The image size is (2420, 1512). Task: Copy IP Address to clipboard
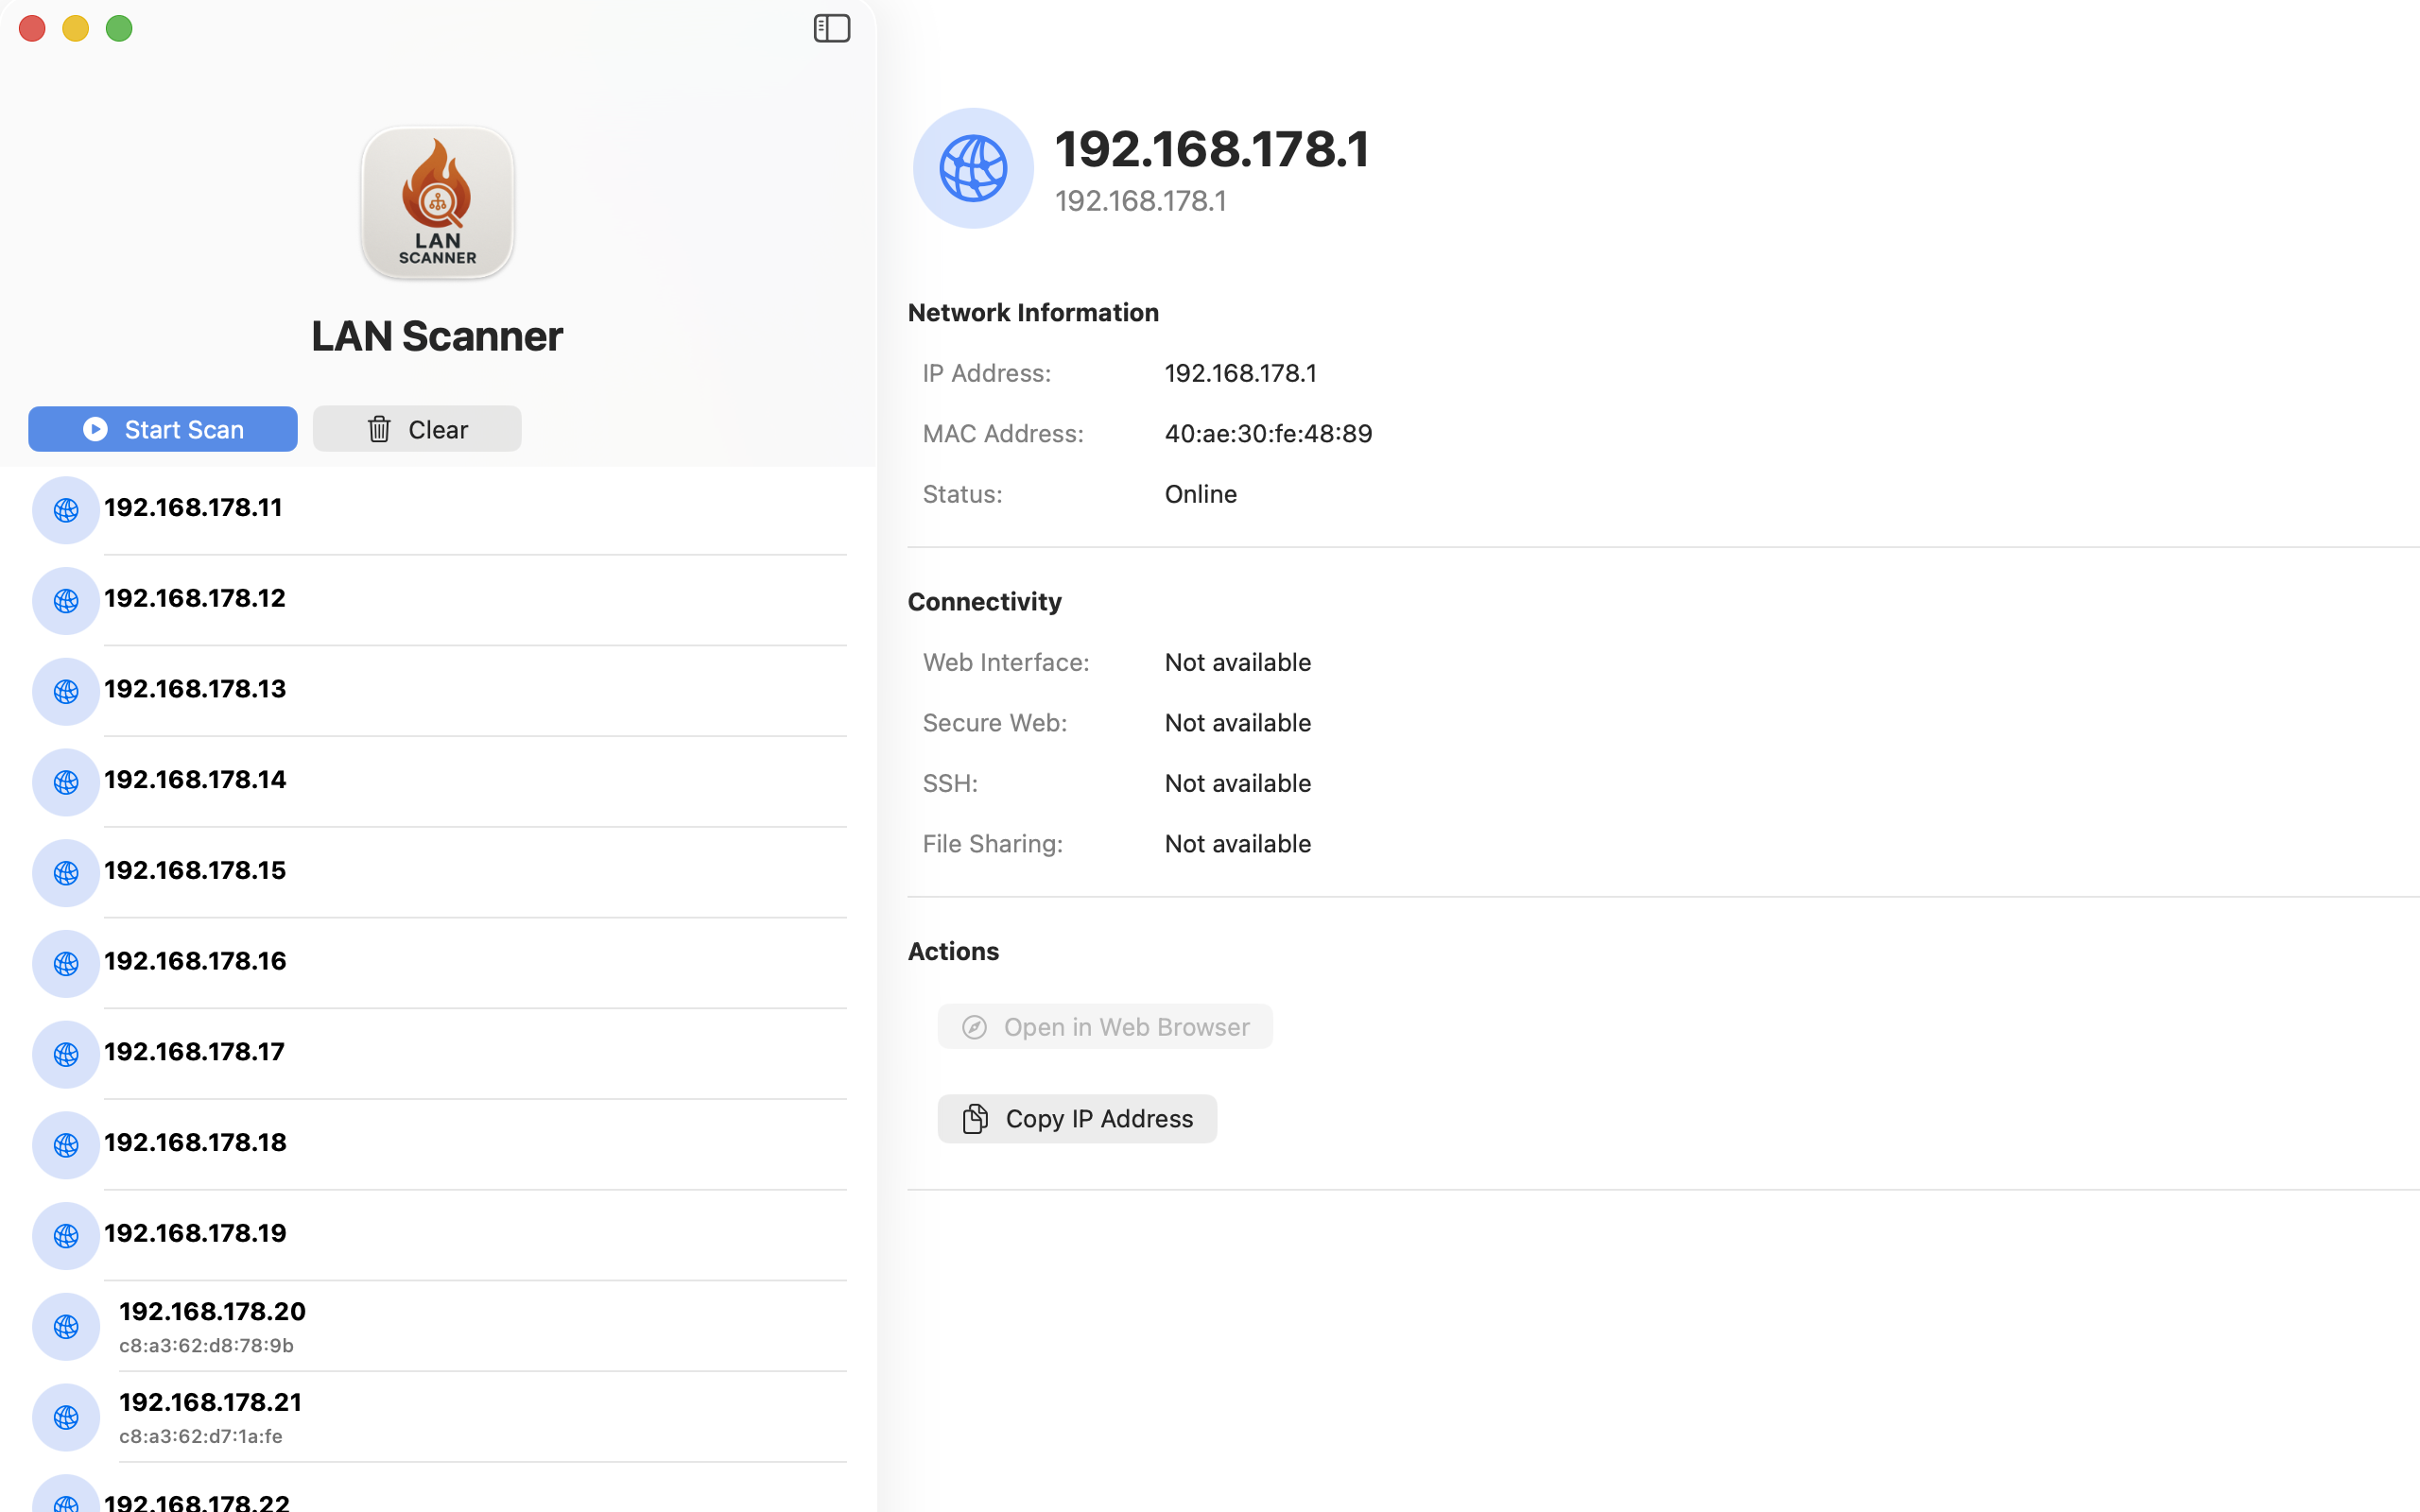(x=1077, y=1118)
